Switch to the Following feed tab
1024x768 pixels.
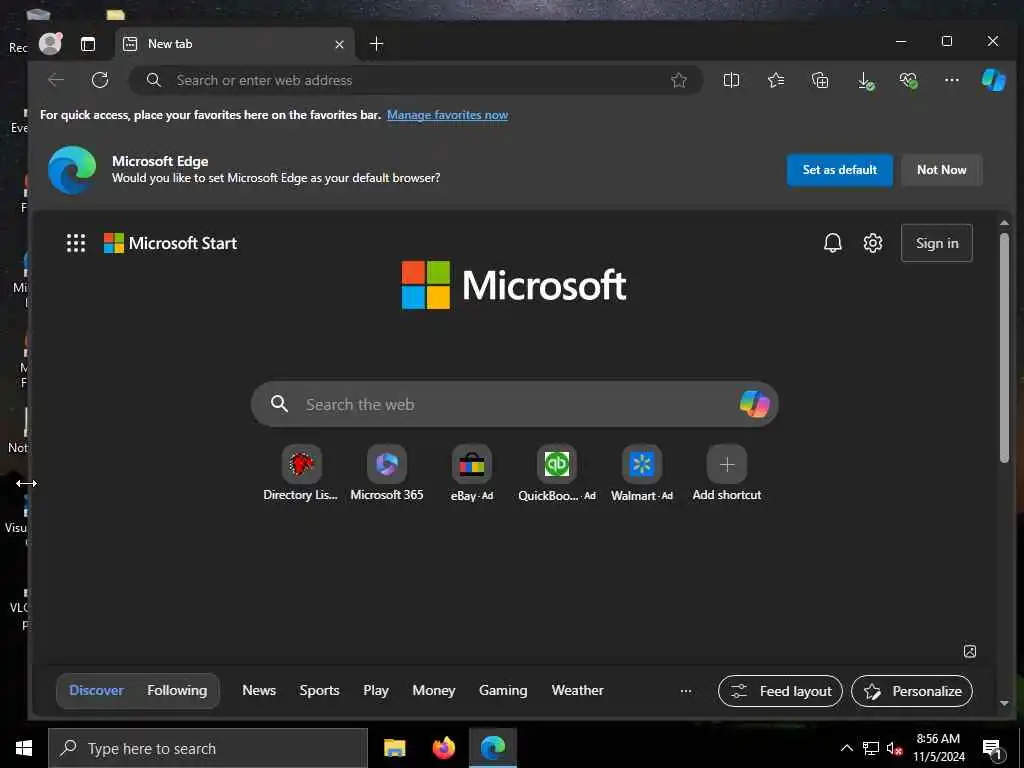(177, 690)
